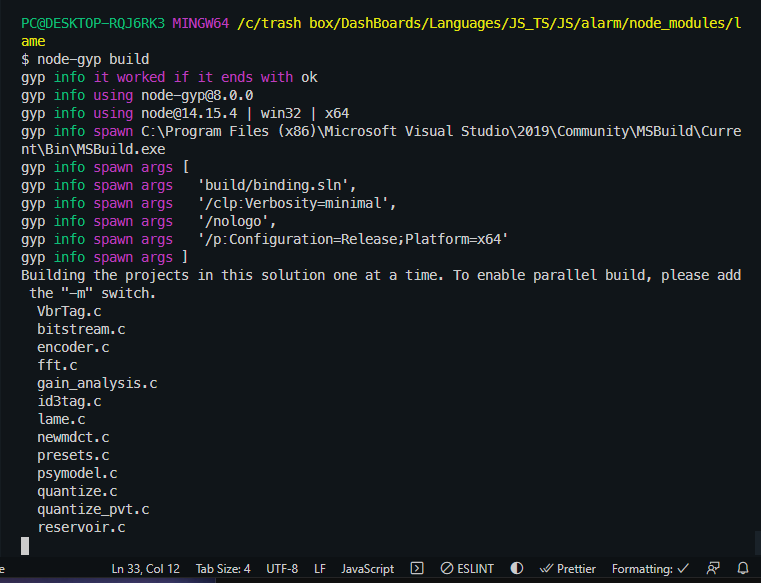Screen dimensions: 761x583
Task: Click the VbrTag.c line in build output
Action: click(x=69, y=311)
